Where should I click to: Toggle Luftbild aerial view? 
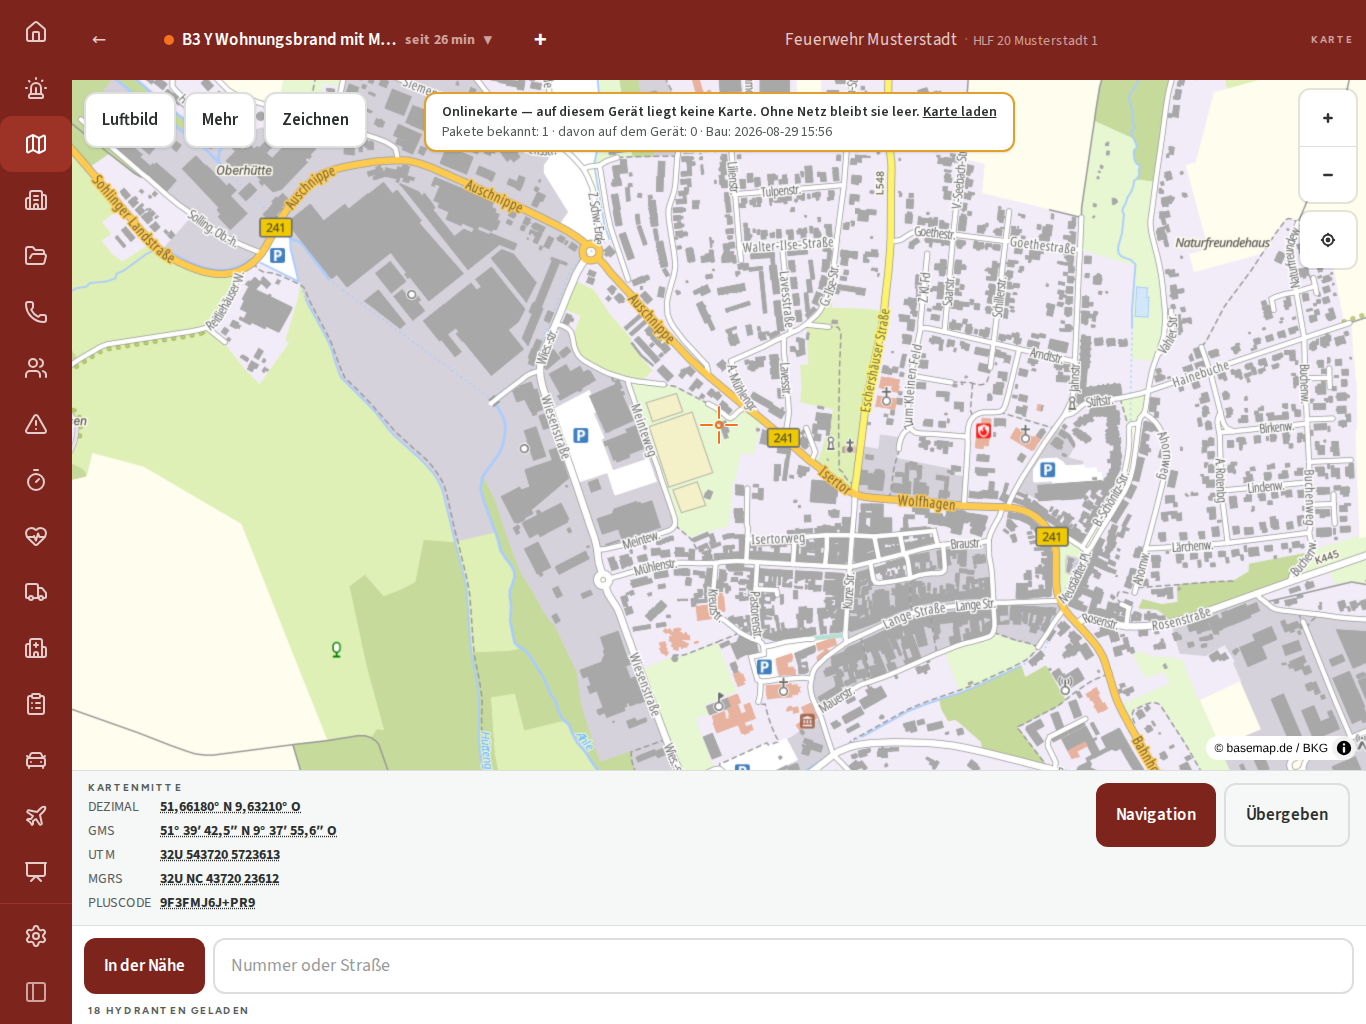coord(130,119)
